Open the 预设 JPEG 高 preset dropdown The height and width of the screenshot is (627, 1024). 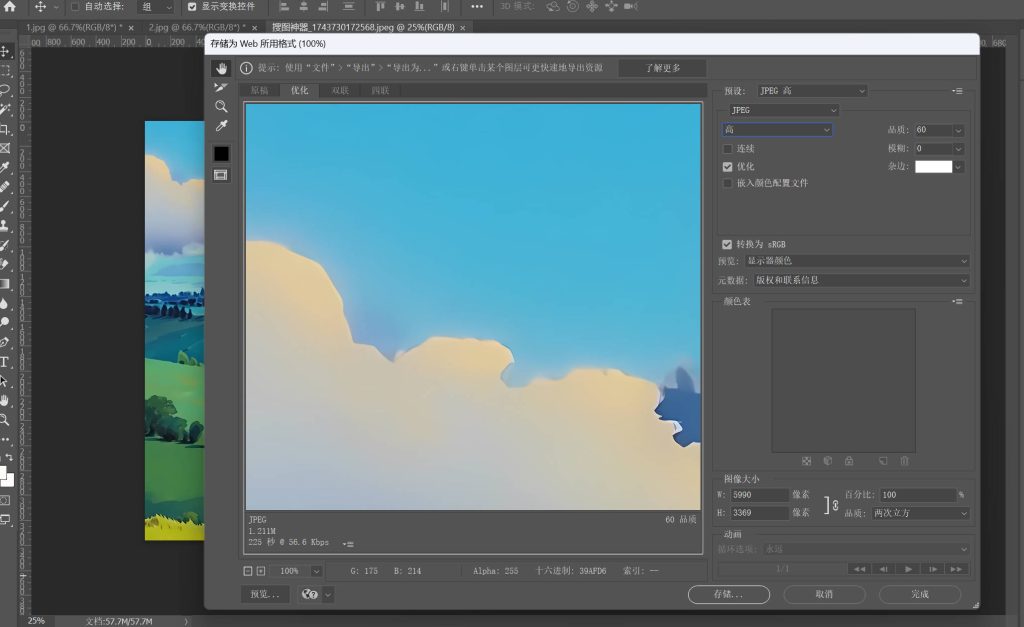coord(811,91)
